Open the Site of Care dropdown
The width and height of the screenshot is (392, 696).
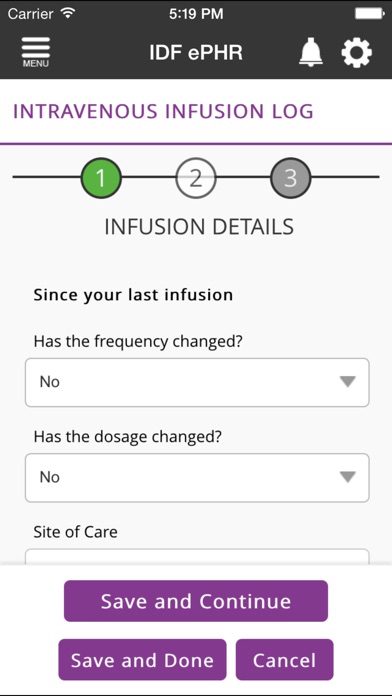point(197,557)
